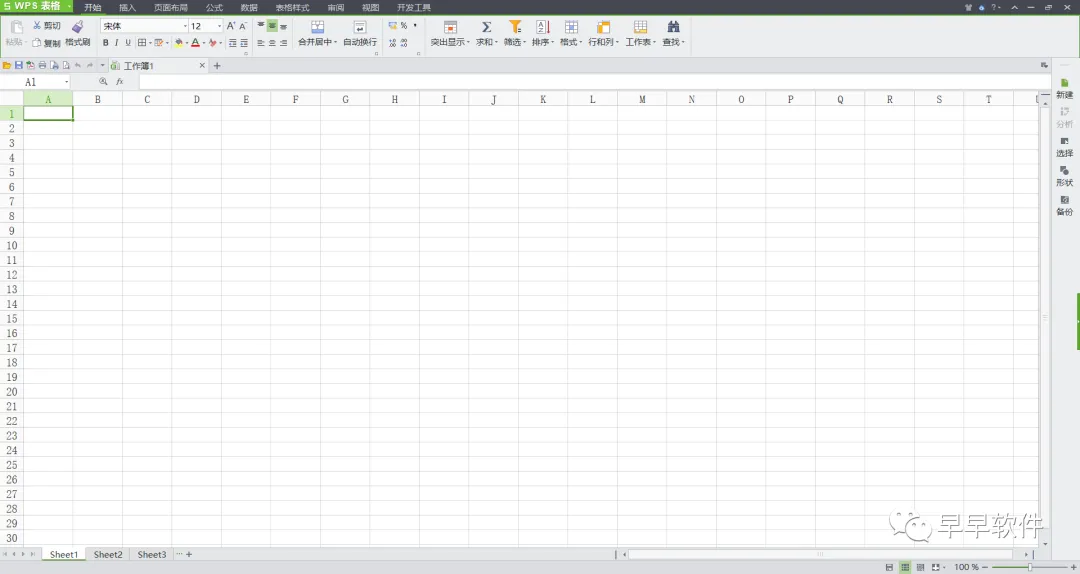Expand the 合并居中 dropdown arrow

[x=335, y=42]
